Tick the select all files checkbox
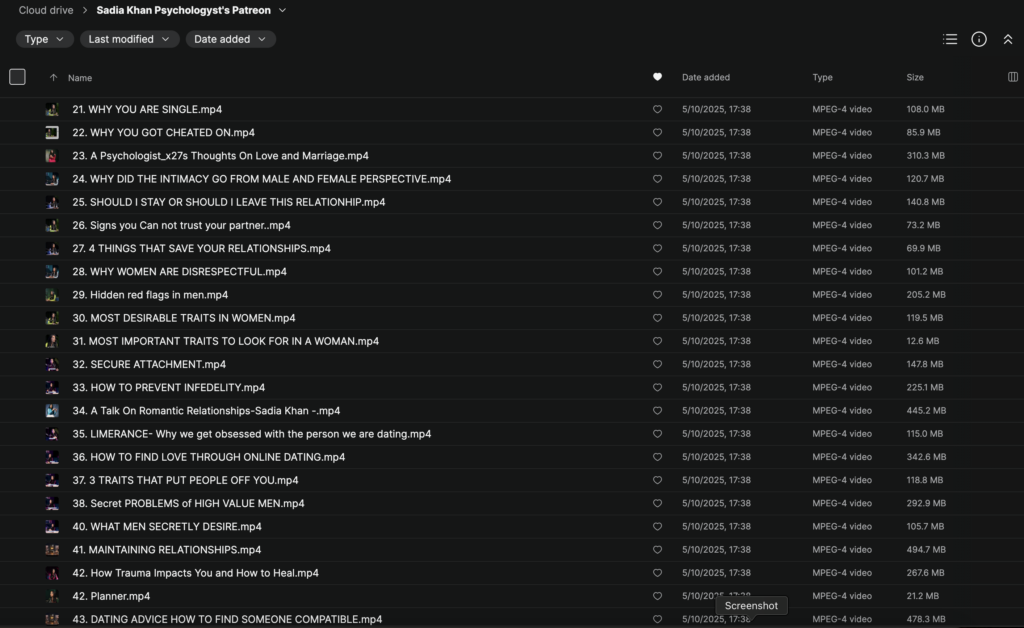 [17, 77]
